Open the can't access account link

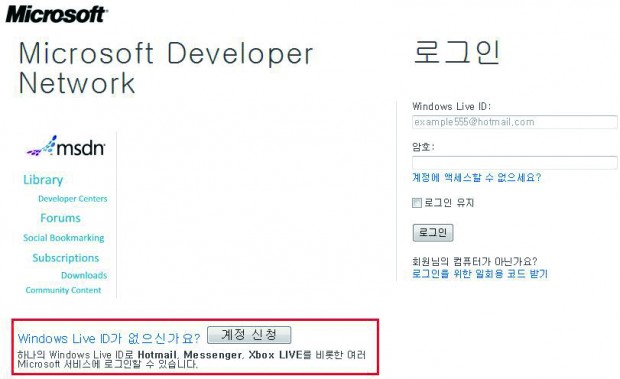[x=476, y=177]
